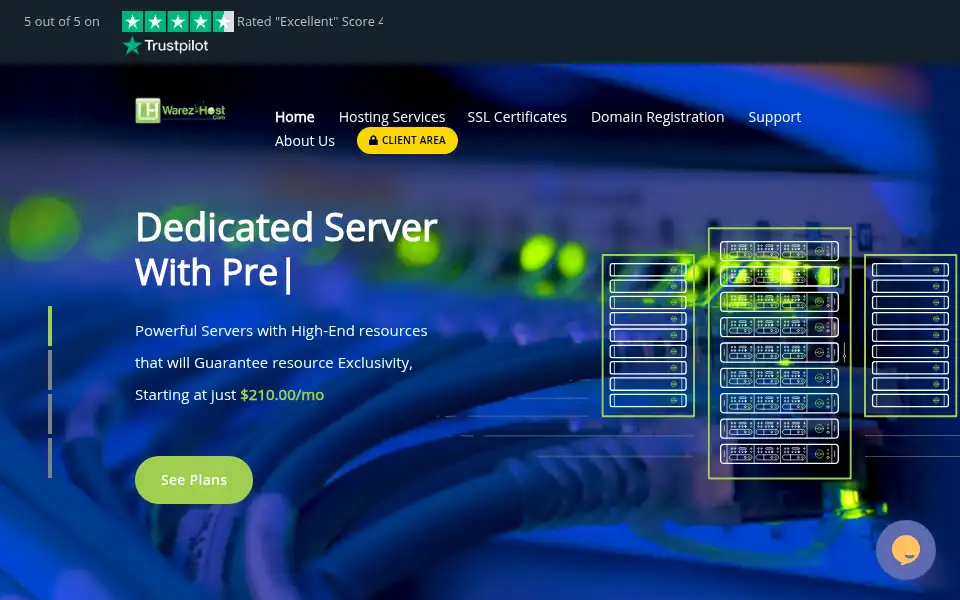Click the center server rack illustration
This screenshot has width=960, height=600.
[779, 353]
